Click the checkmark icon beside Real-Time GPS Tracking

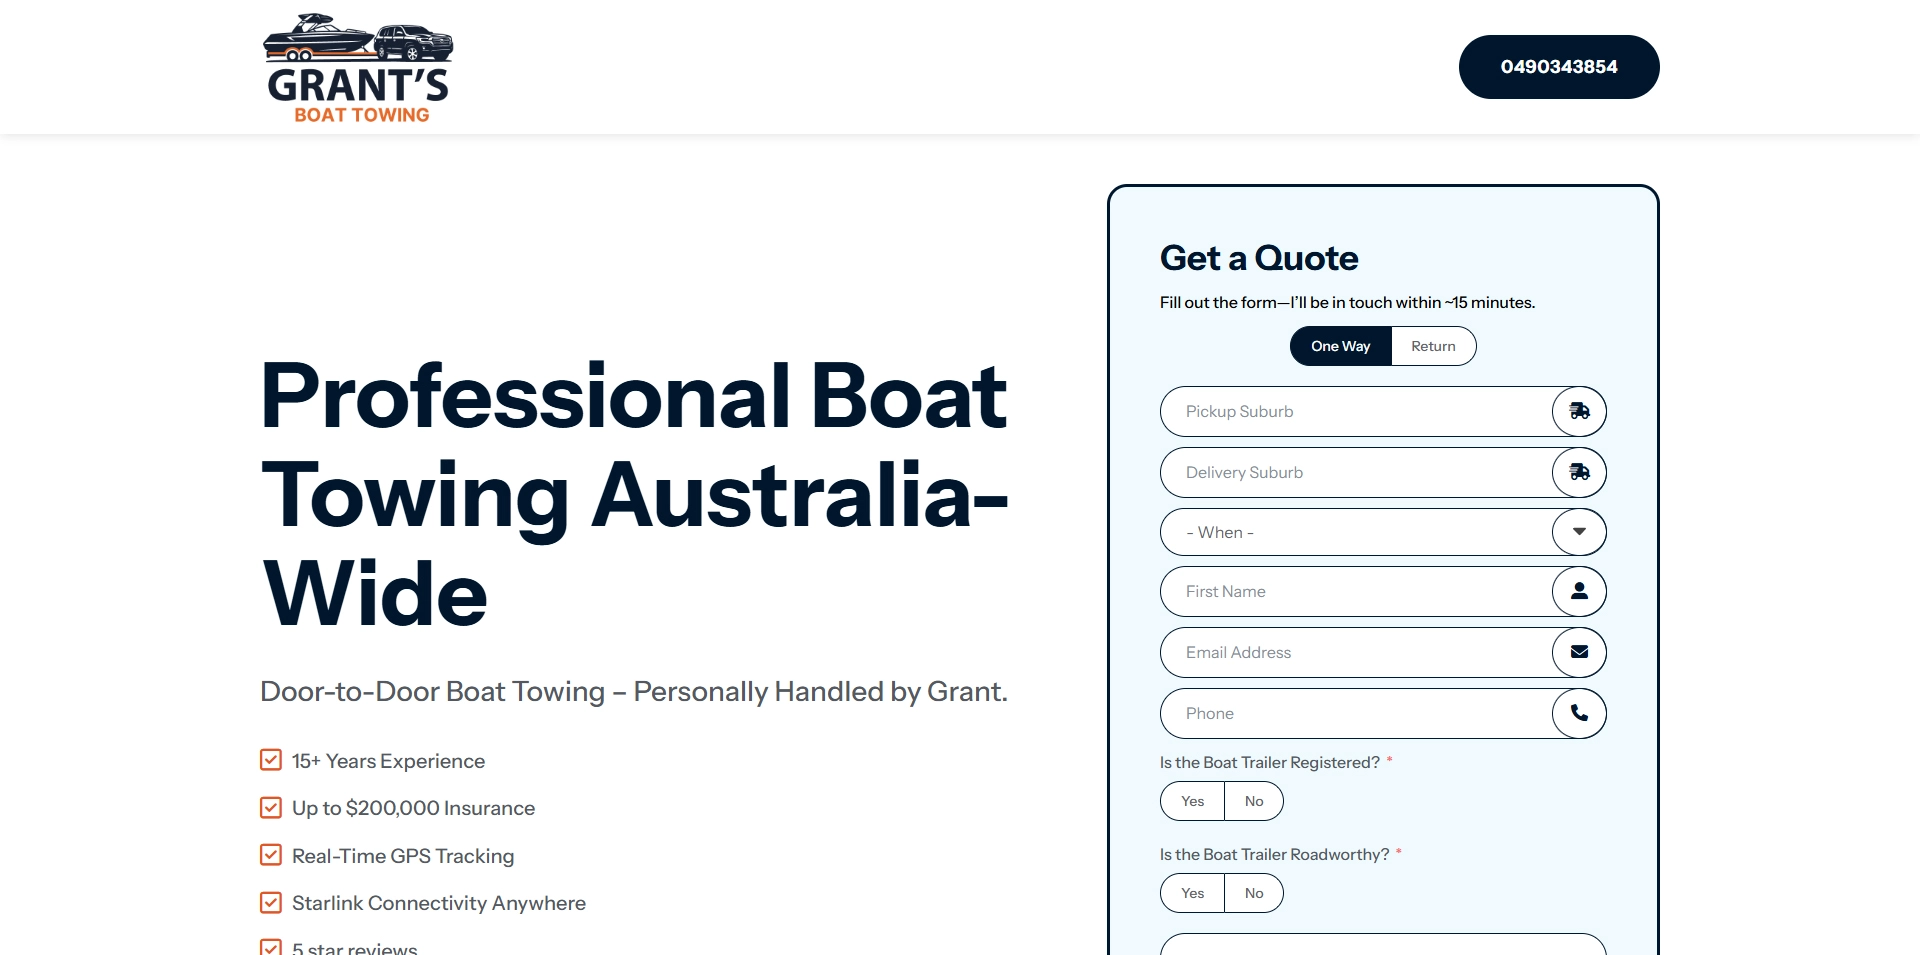pos(270,855)
